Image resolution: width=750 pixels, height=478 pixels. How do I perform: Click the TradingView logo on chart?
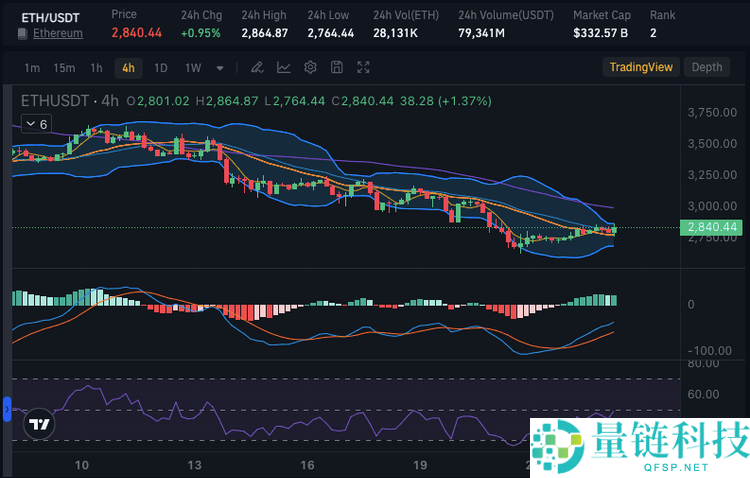click(39, 424)
